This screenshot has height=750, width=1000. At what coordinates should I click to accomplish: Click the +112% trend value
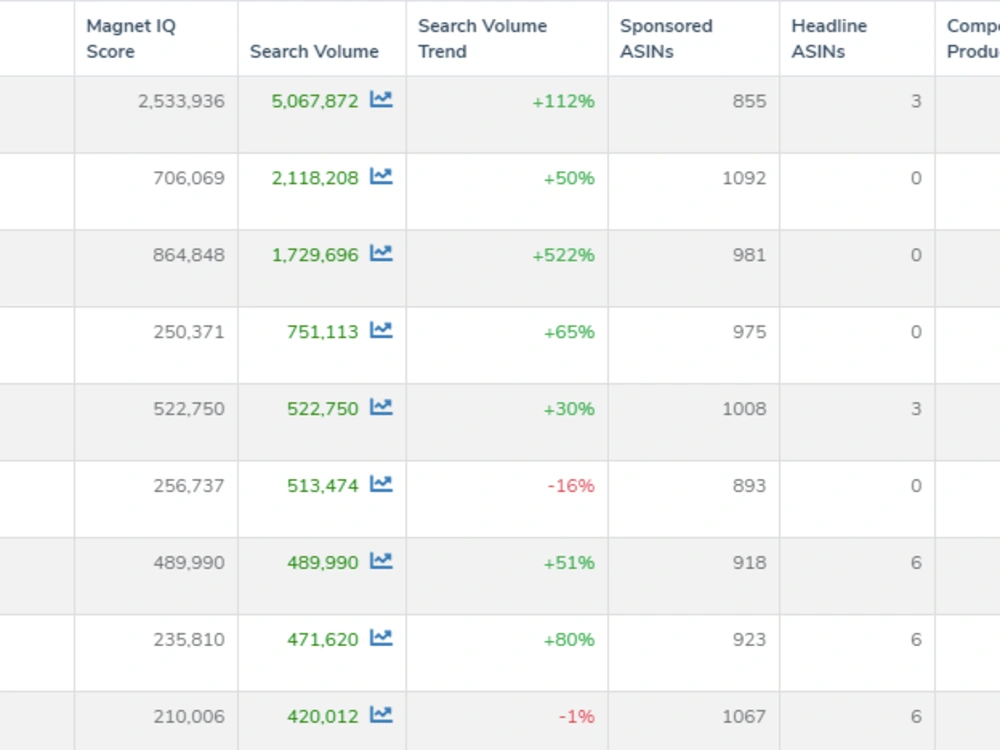[564, 101]
